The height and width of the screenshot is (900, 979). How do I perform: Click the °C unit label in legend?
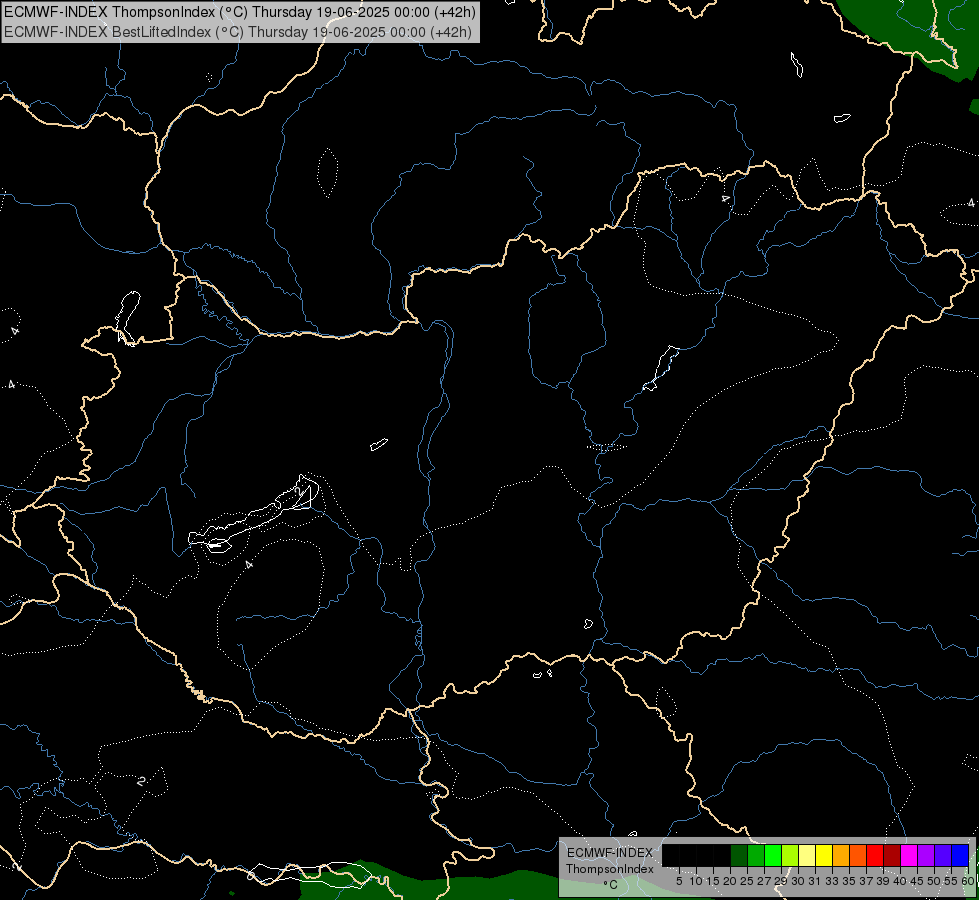610,885
